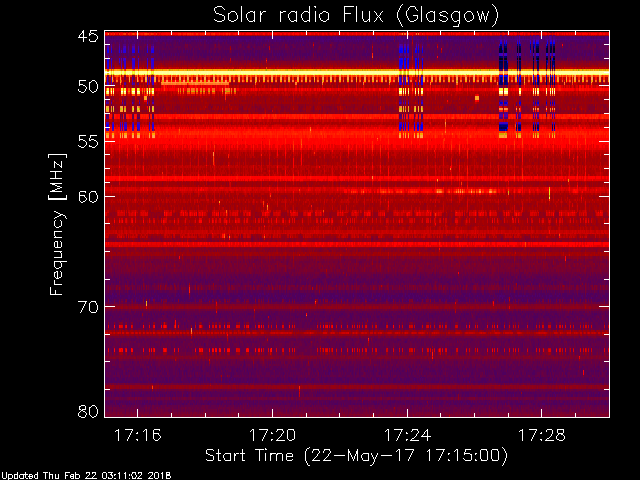640x480 pixels.
Task: Click the 80 frequency tick label
Action: [88, 411]
